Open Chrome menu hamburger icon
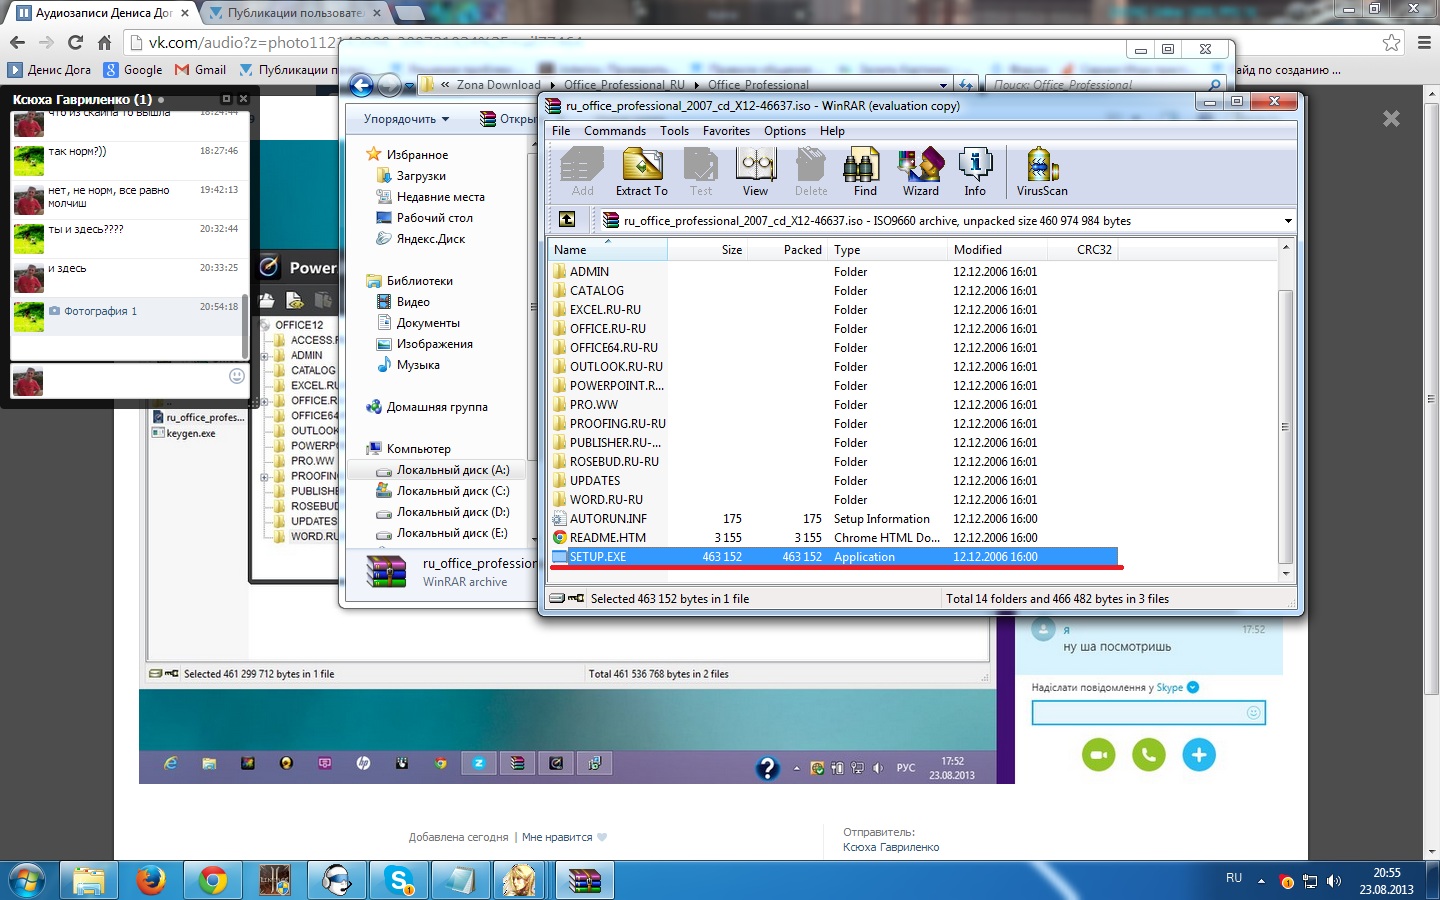 pyautogui.click(x=1425, y=42)
